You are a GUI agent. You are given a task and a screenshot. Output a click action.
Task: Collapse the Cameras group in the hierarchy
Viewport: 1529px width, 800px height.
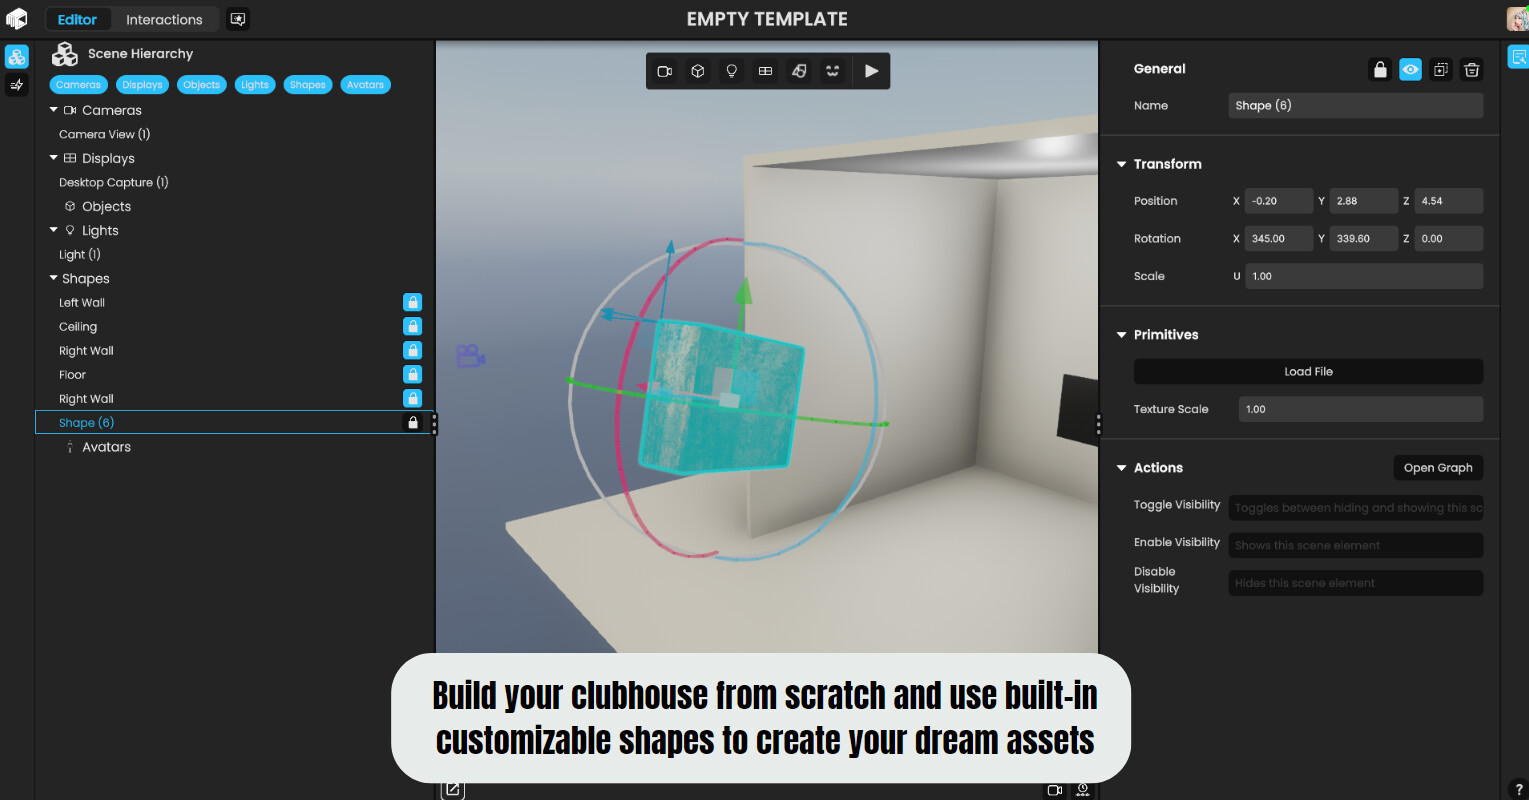54,110
